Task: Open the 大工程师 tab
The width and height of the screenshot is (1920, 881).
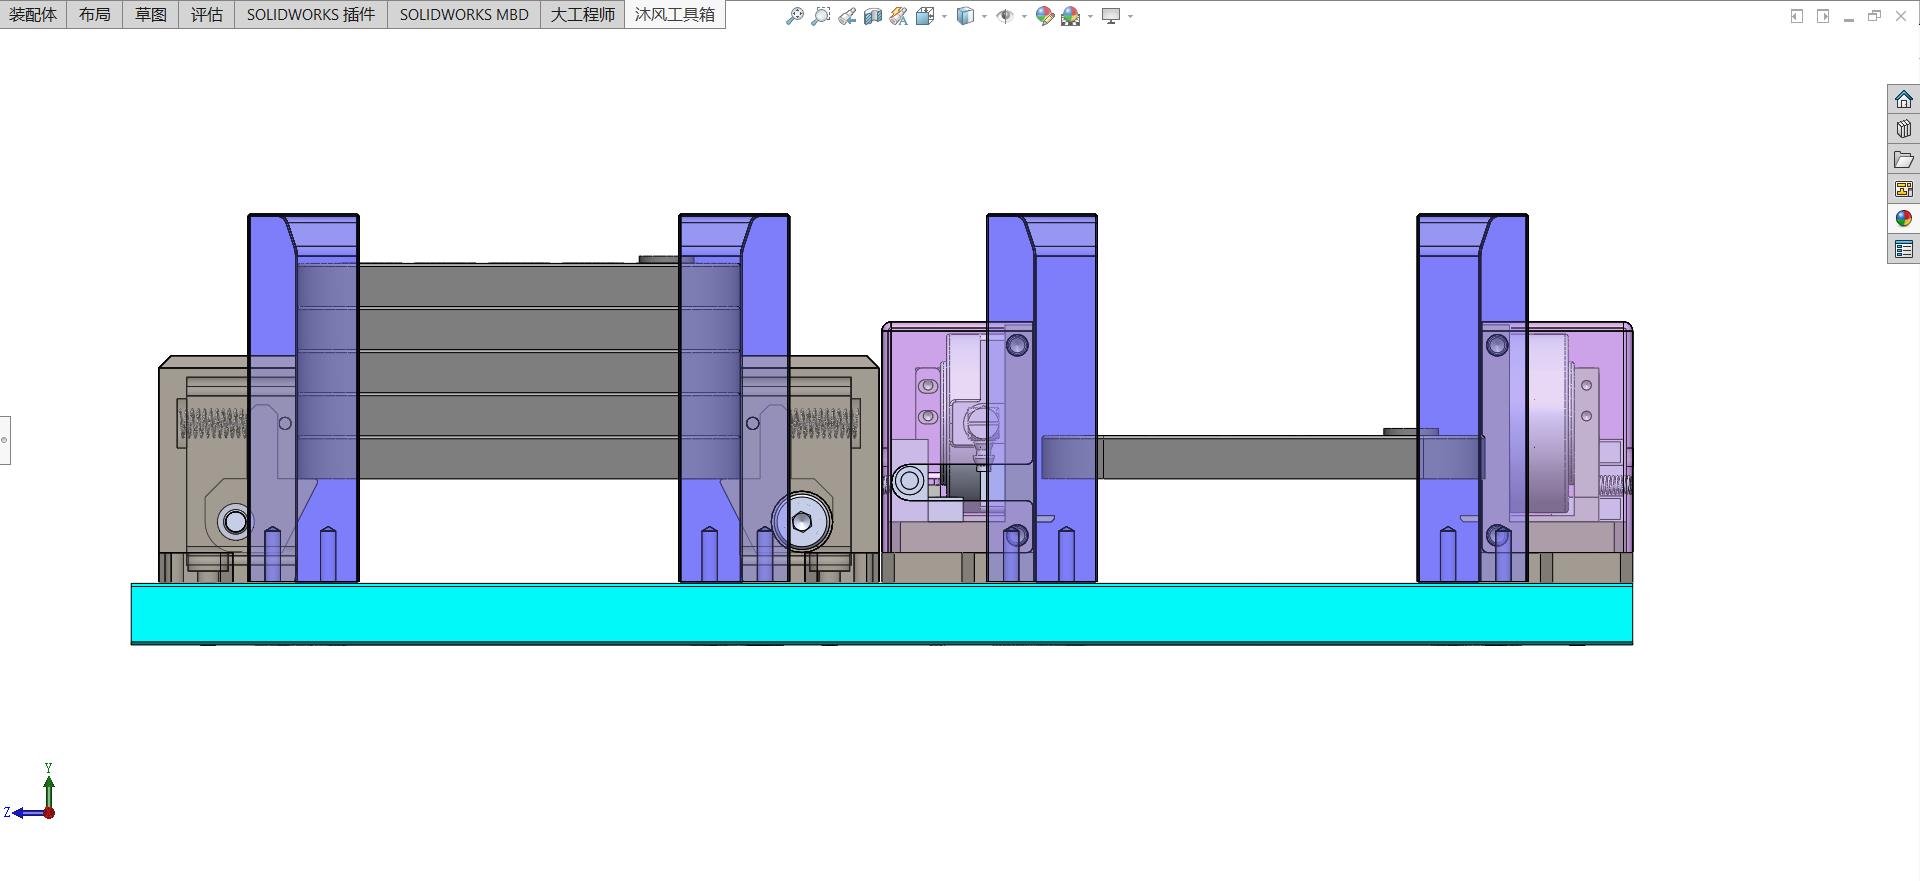Action: coord(583,14)
